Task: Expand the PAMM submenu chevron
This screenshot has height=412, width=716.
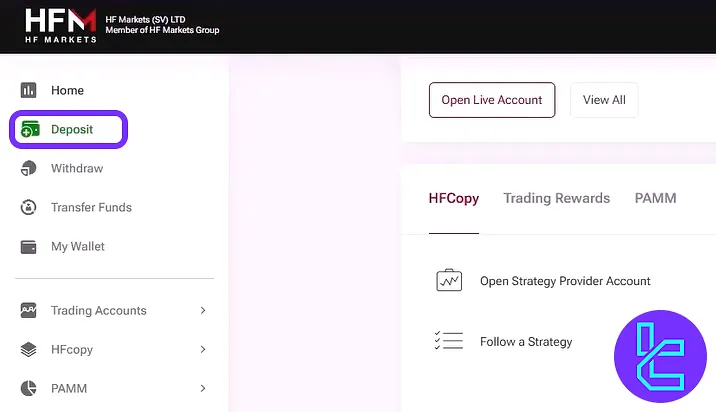Action: click(x=203, y=388)
